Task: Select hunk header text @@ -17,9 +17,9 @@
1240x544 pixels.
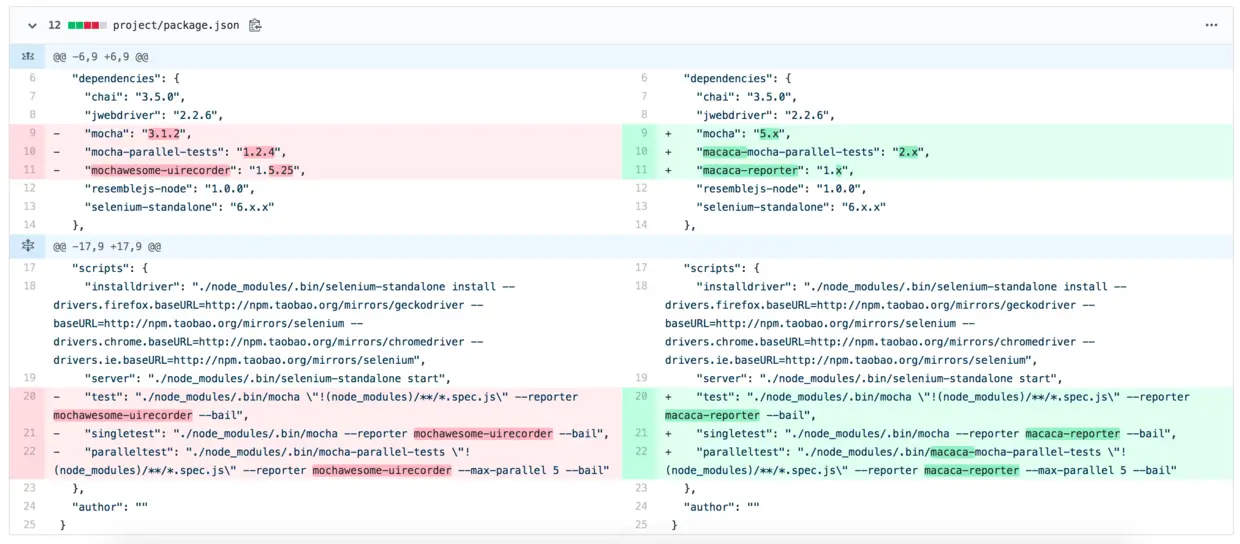Action: (107, 246)
